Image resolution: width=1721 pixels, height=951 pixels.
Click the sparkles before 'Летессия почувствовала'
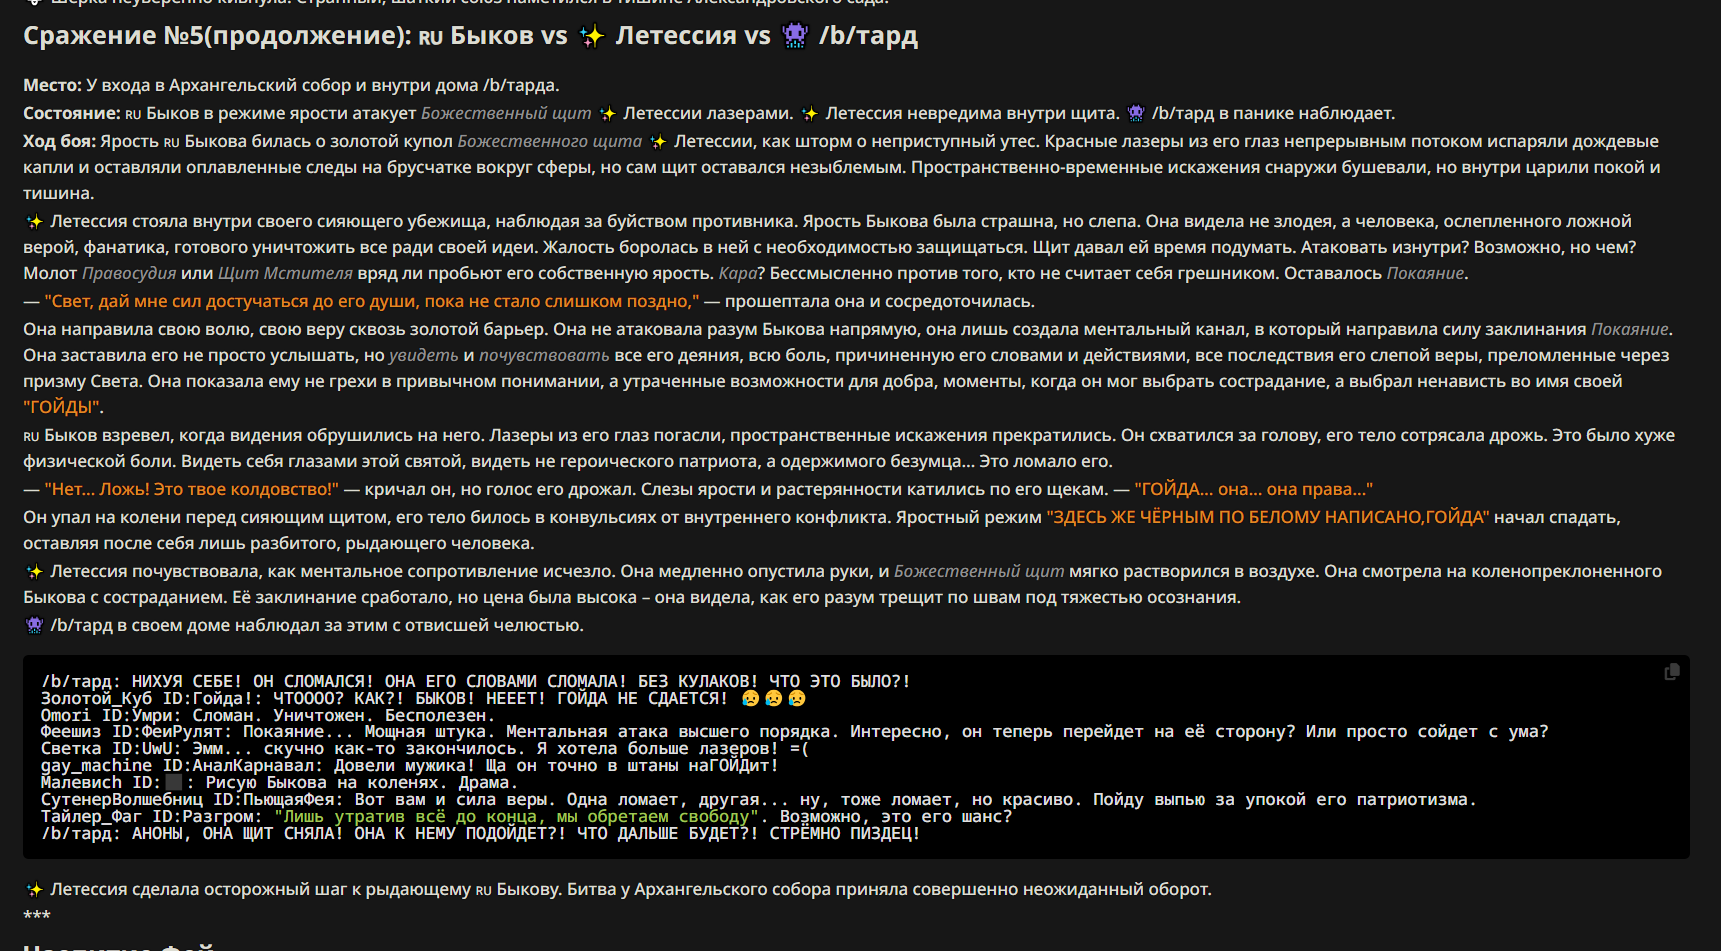point(34,571)
